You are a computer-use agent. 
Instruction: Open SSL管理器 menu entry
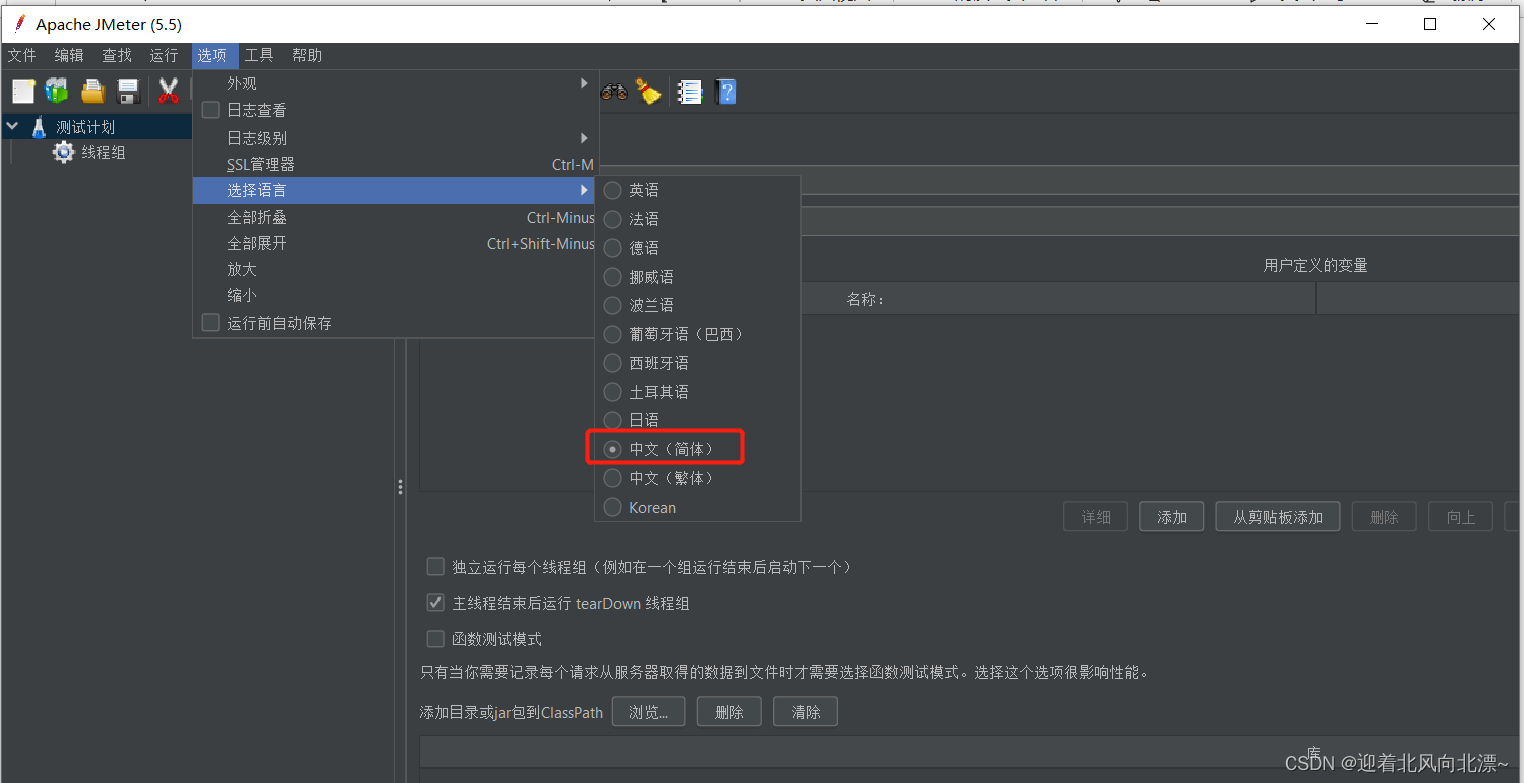(396, 164)
